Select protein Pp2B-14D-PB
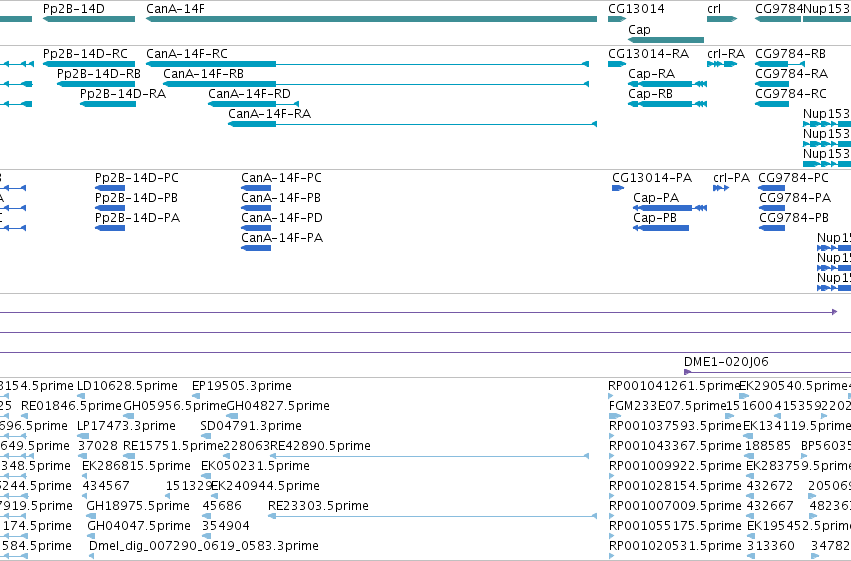Image resolution: width=851 pixels, height=561 pixels. click(x=110, y=208)
